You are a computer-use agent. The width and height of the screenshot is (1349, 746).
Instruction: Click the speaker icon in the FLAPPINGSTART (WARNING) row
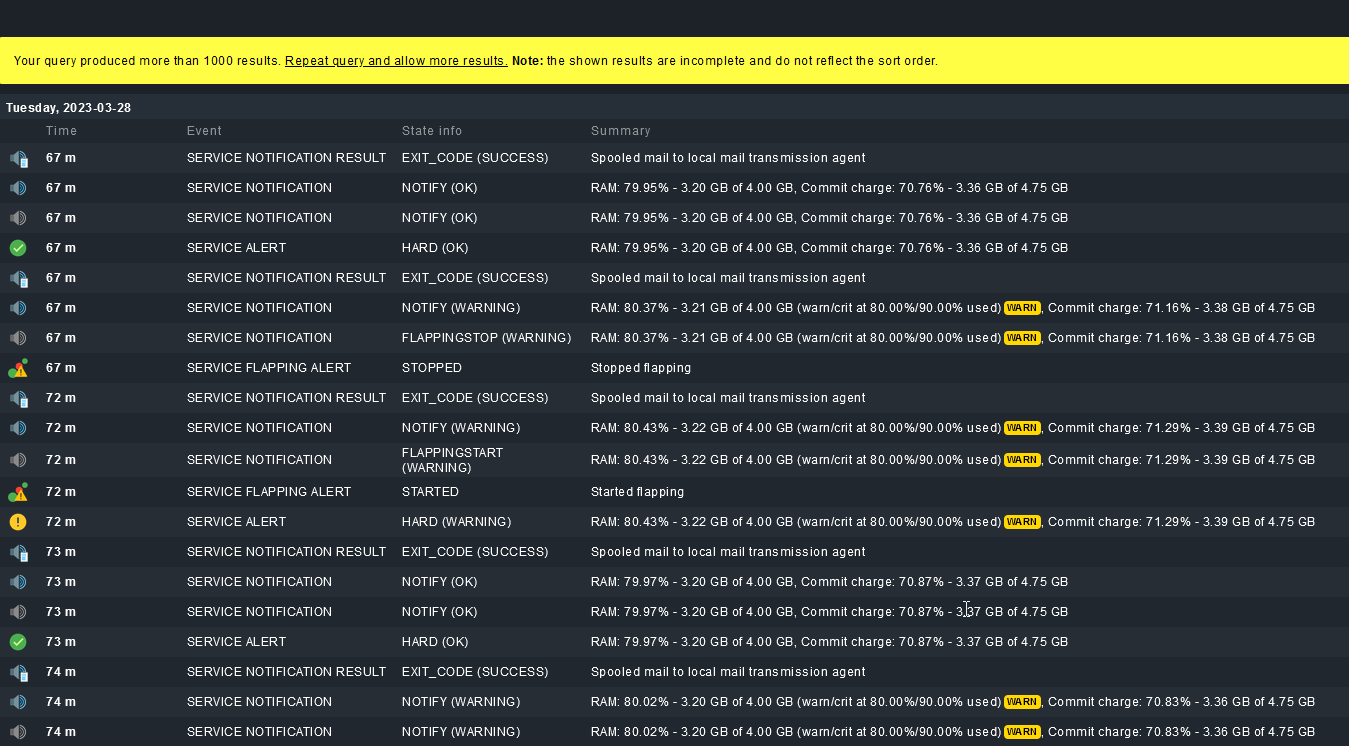coord(18,460)
